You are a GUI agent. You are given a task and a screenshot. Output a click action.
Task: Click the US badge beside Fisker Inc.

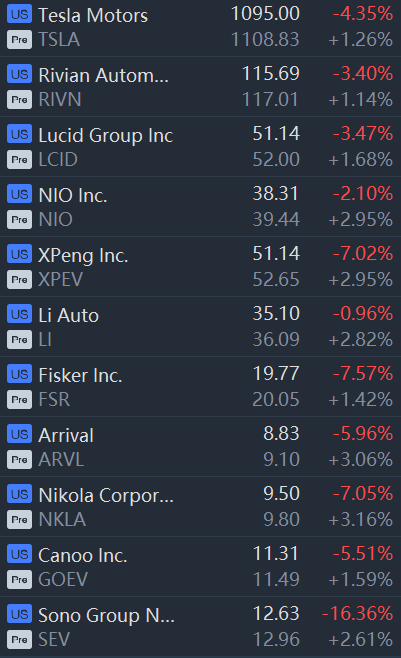coord(19,374)
